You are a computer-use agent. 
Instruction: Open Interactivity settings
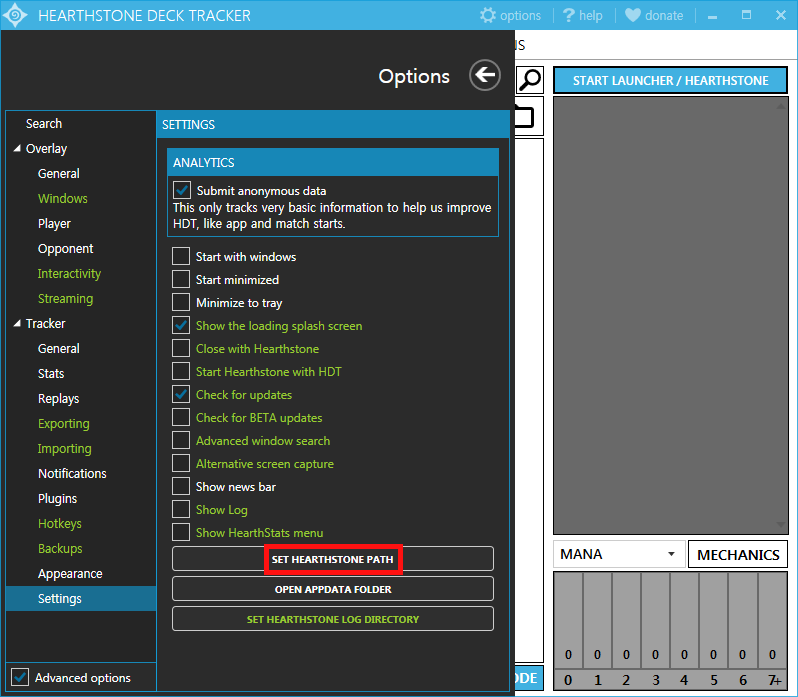tap(69, 274)
